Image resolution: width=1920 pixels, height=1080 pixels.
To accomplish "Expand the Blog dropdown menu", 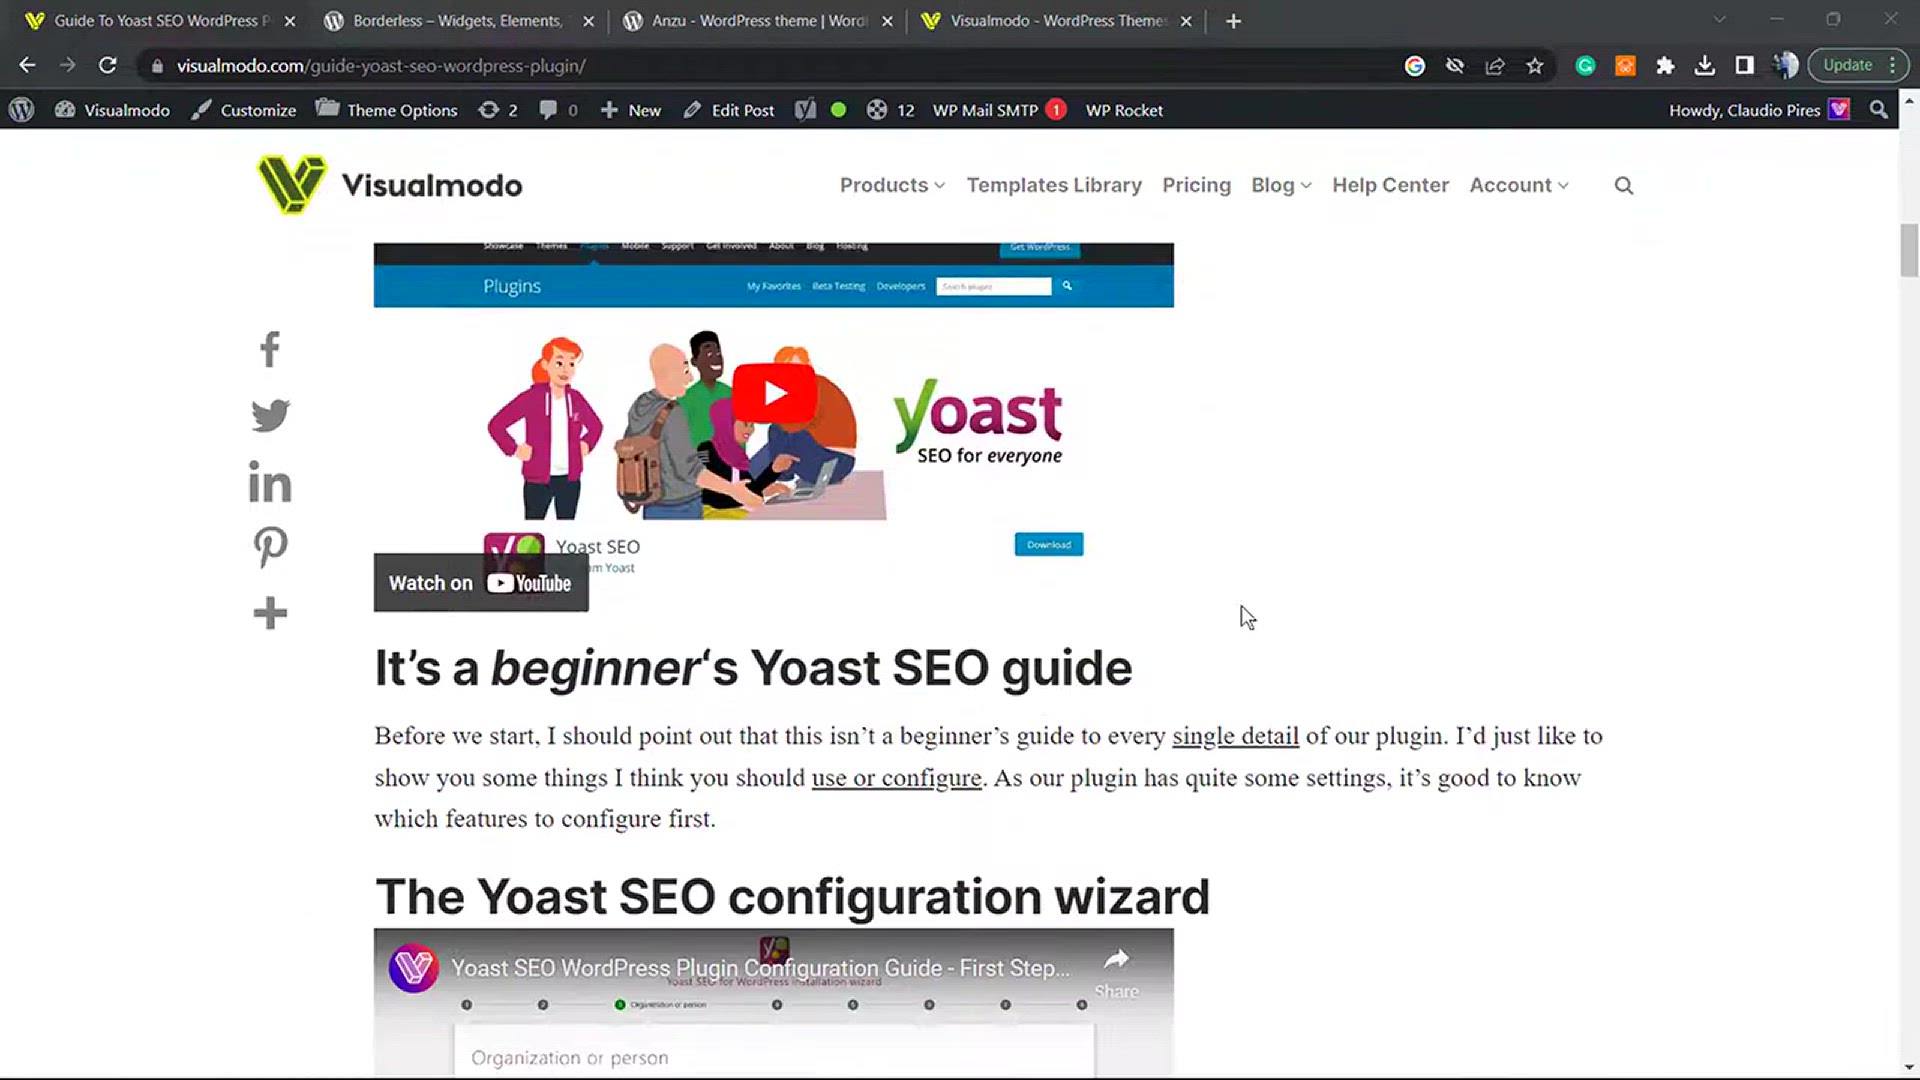I will pyautogui.click(x=1281, y=185).
